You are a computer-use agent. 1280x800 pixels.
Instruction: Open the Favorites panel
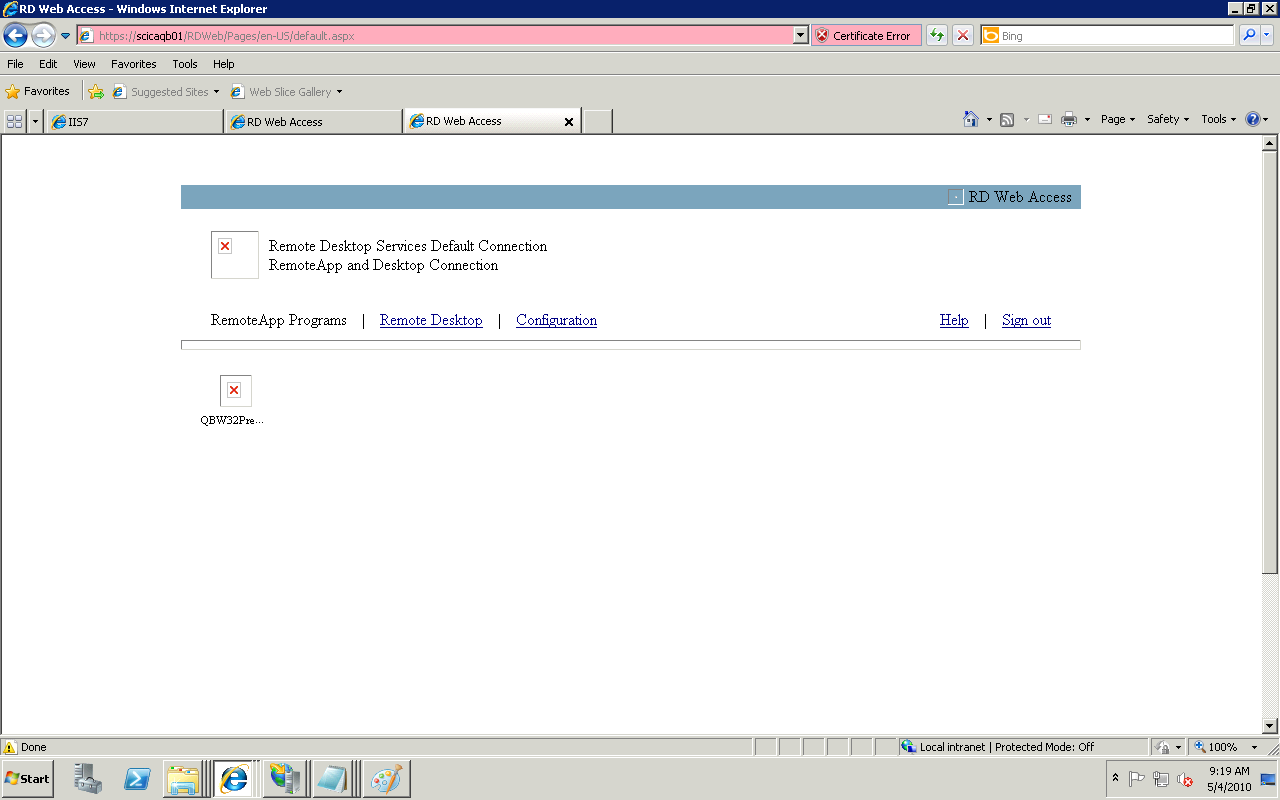coord(40,91)
